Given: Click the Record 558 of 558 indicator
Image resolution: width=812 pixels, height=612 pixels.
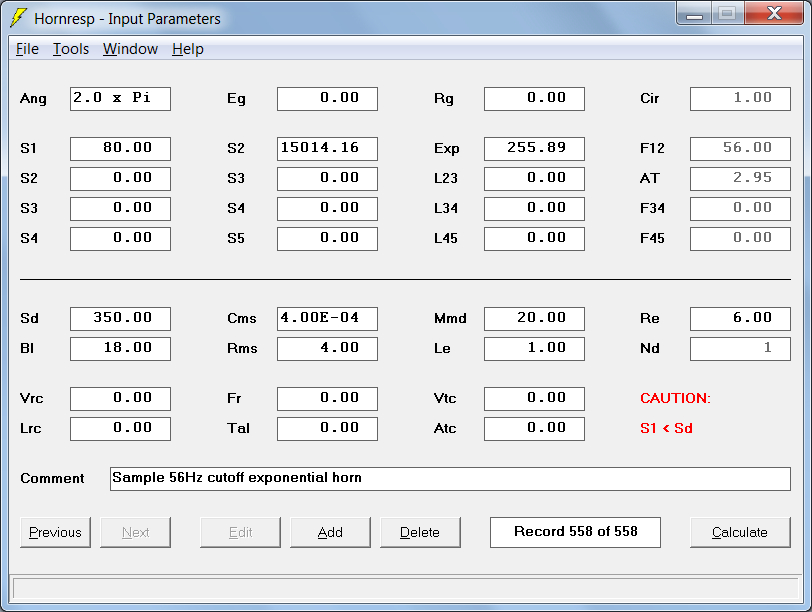Looking at the screenshot, I should (575, 532).
